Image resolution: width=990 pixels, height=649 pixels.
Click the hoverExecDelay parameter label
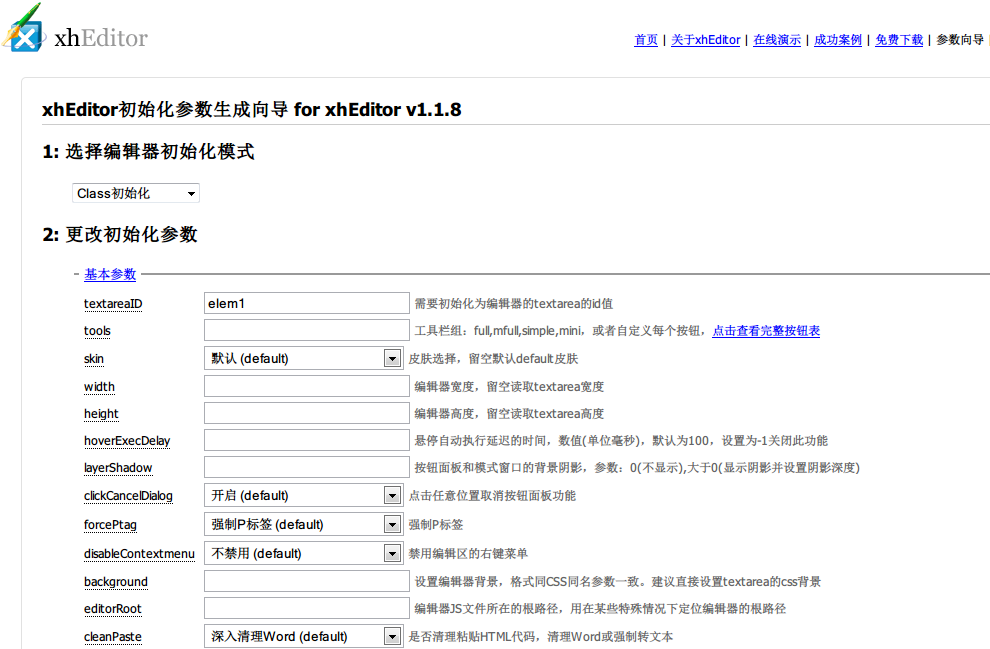click(127, 441)
